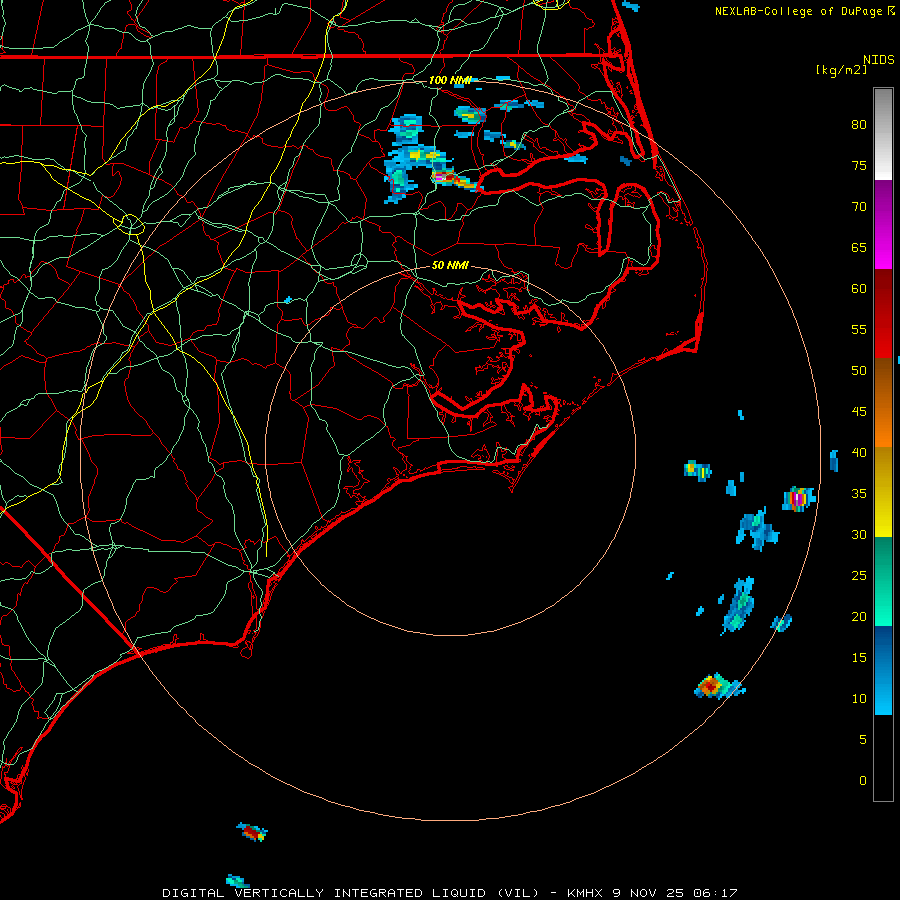Click the 15 value on the color scale
The height and width of the screenshot is (900, 900).
point(859,658)
